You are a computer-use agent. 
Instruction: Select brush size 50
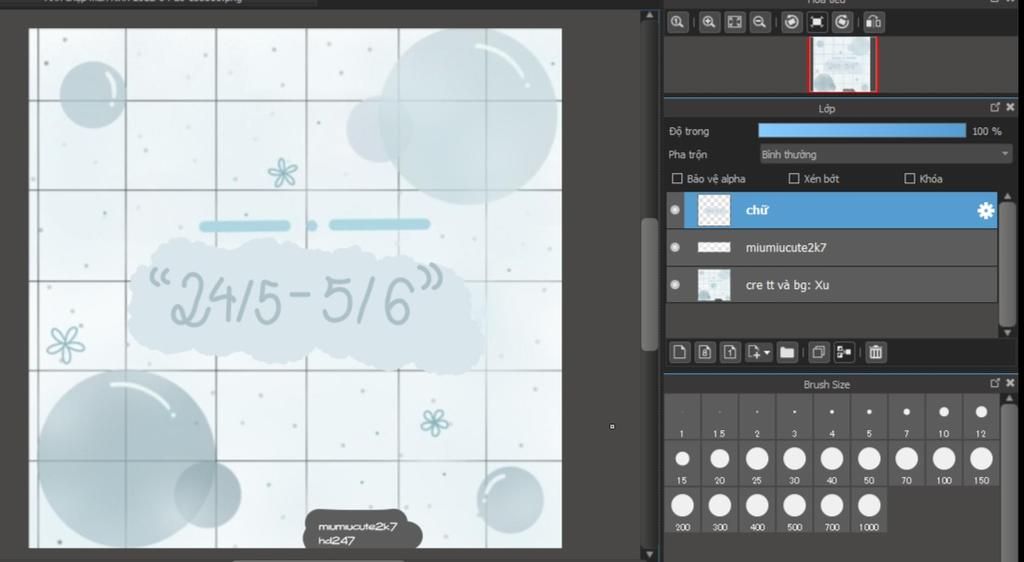[869, 463]
